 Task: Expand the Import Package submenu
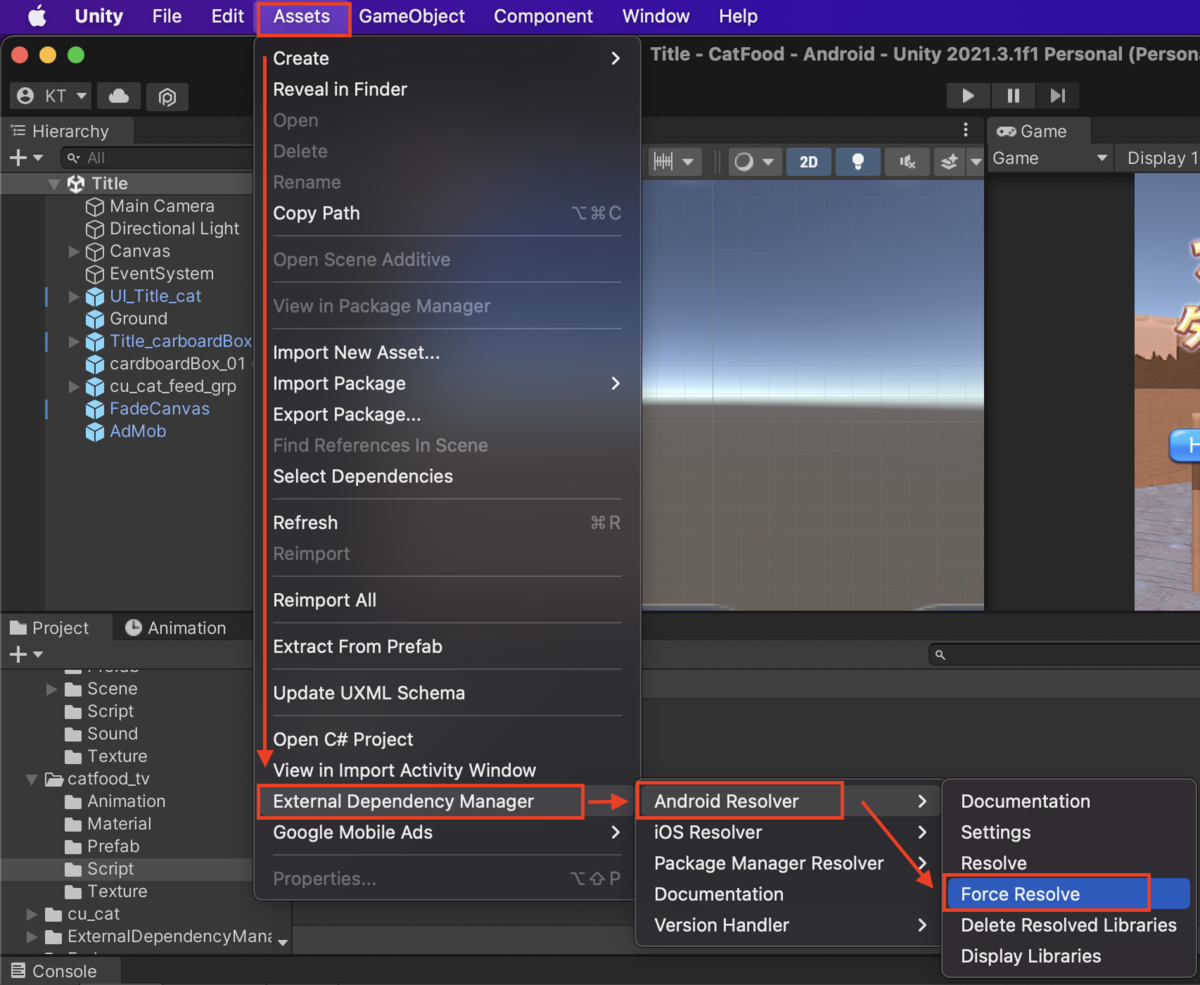click(x=447, y=383)
